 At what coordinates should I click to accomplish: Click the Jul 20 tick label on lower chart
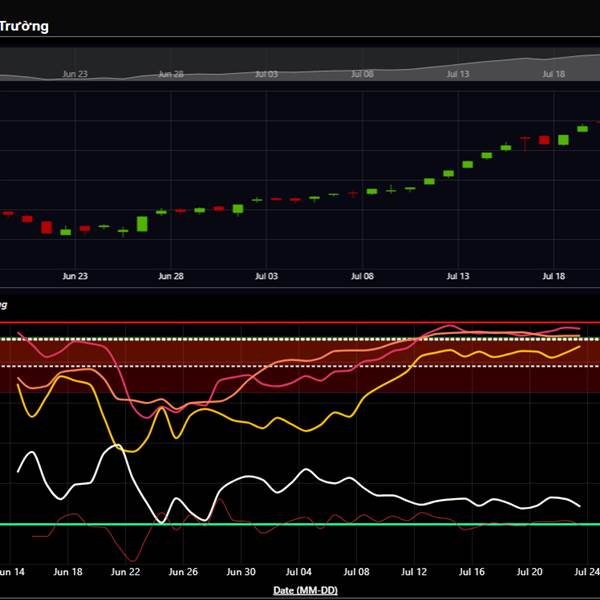pos(529,572)
